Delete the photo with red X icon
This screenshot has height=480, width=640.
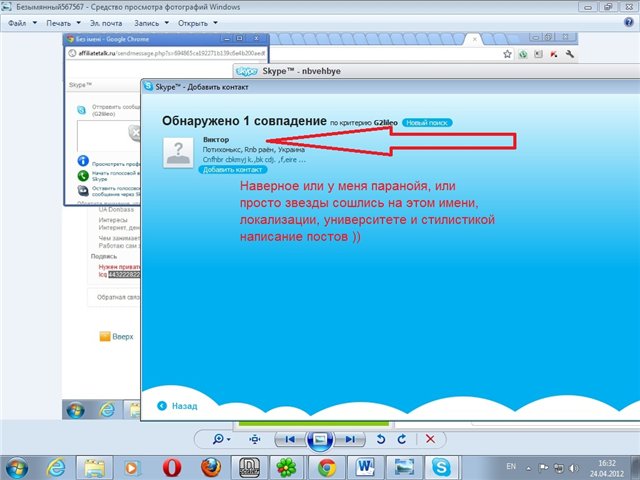point(430,439)
